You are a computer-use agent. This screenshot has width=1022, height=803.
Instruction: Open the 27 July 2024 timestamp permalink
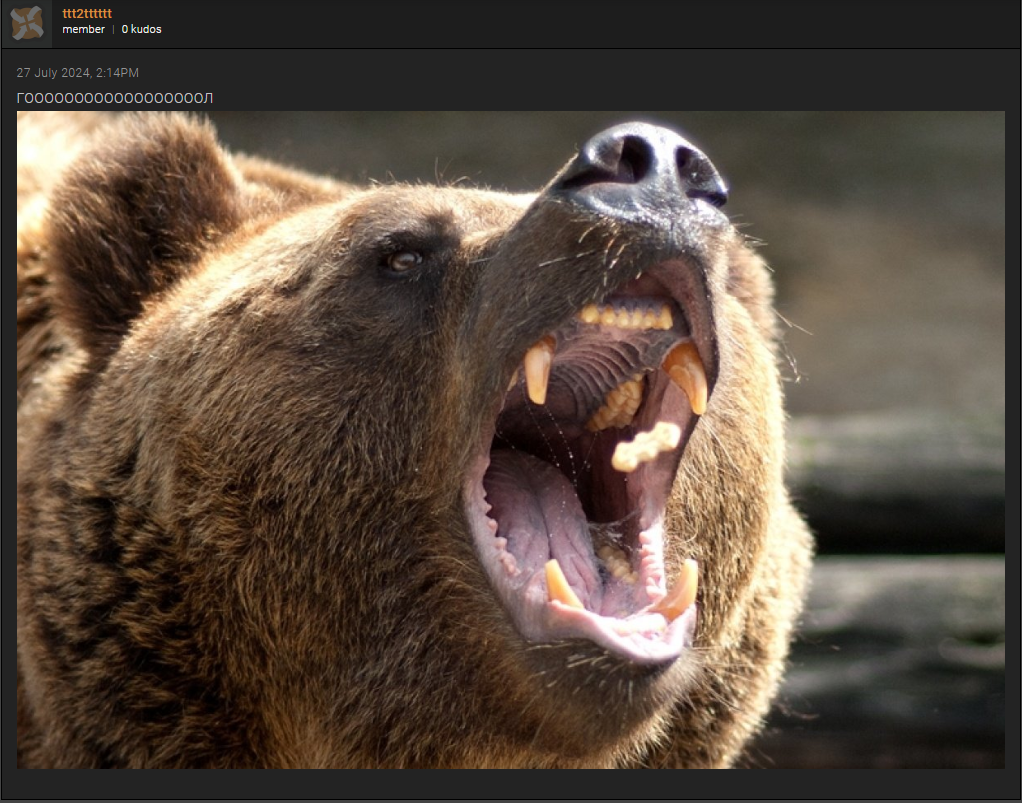click(x=77, y=73)
